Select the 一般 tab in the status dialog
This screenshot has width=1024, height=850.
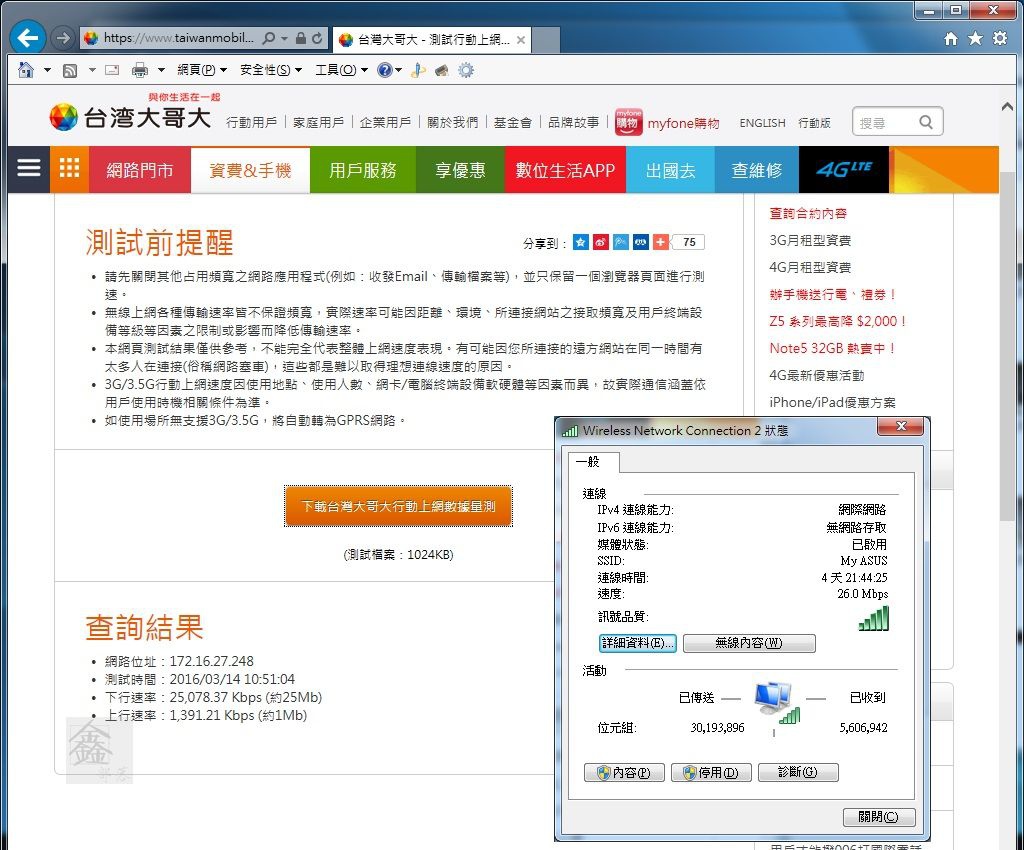click(593, 462)
